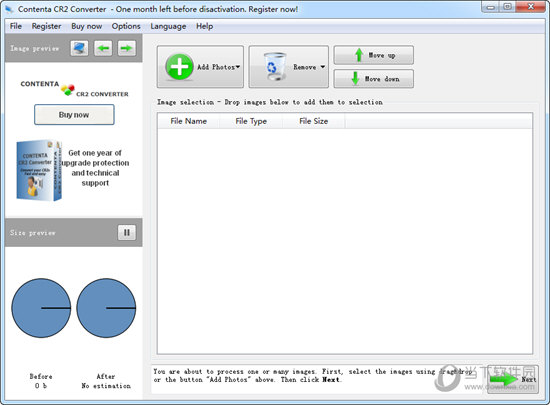Click the 'No estimation' text
This screenshot has width=550, height=405.
(106, 386)
